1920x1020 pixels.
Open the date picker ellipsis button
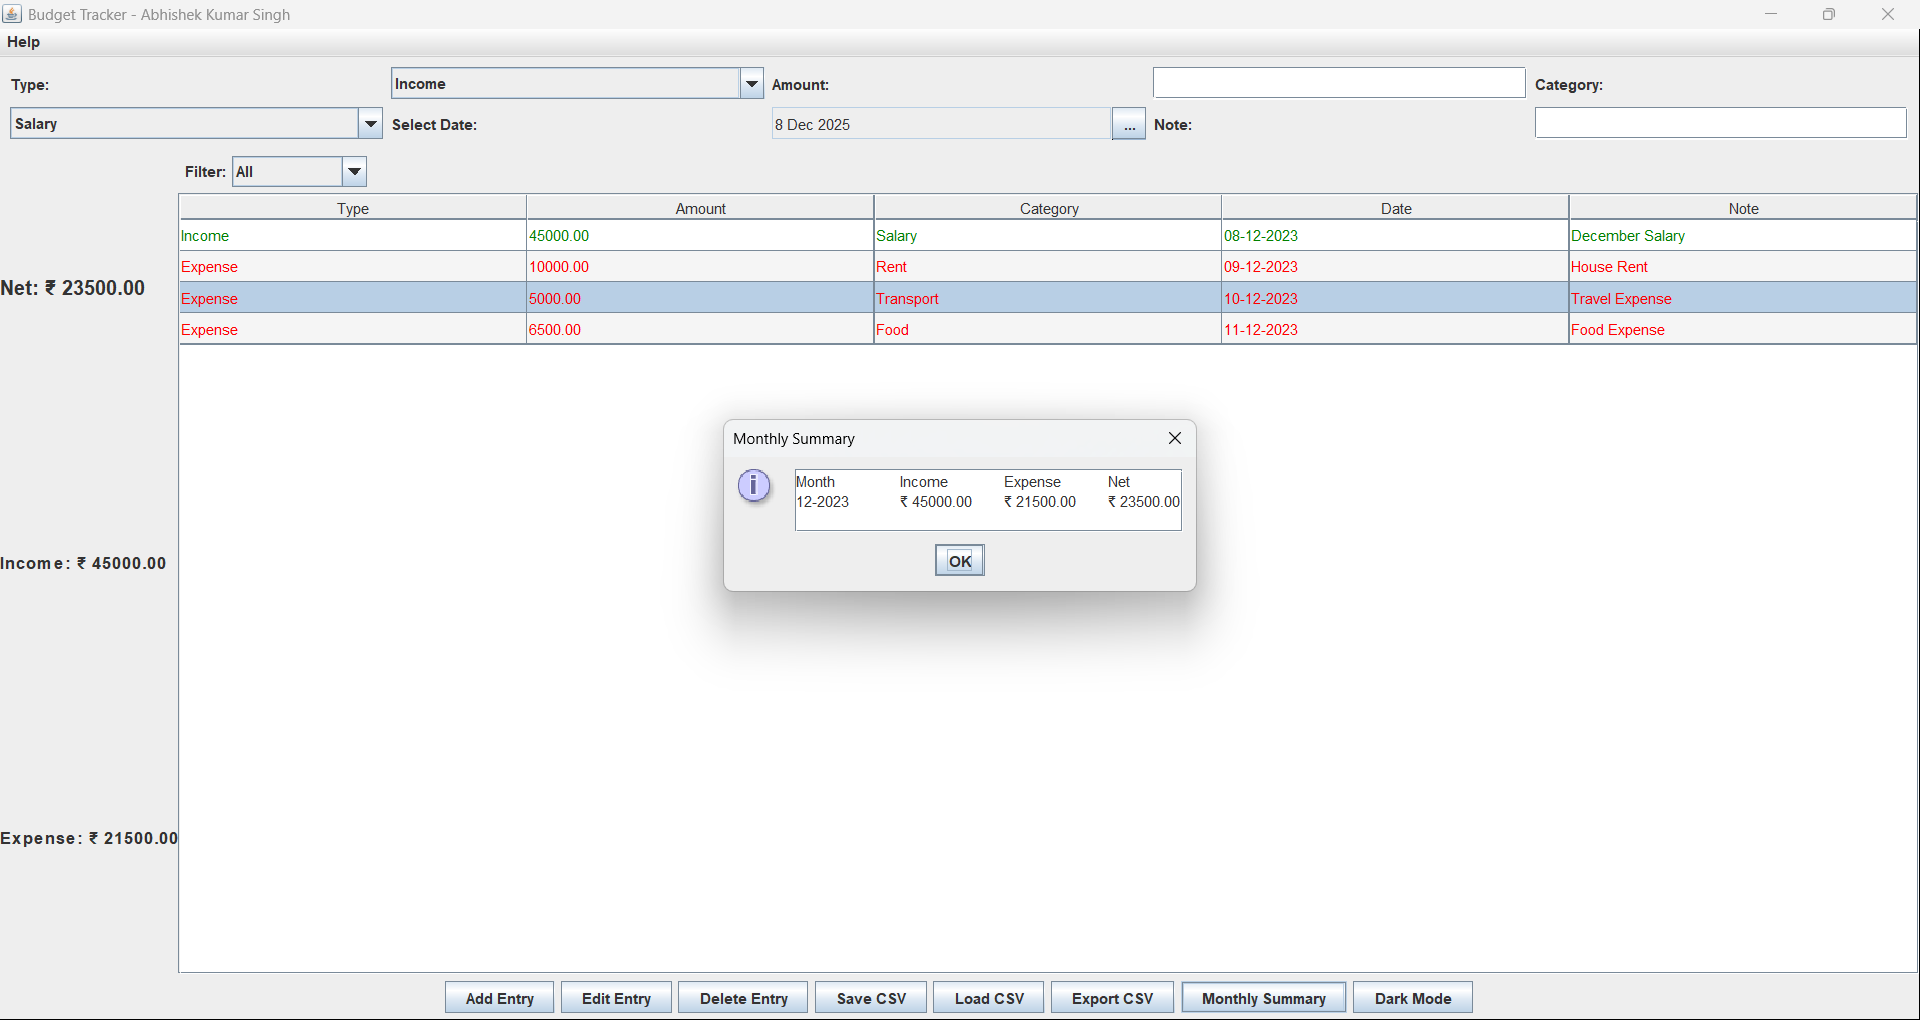tap(1129, 124)
